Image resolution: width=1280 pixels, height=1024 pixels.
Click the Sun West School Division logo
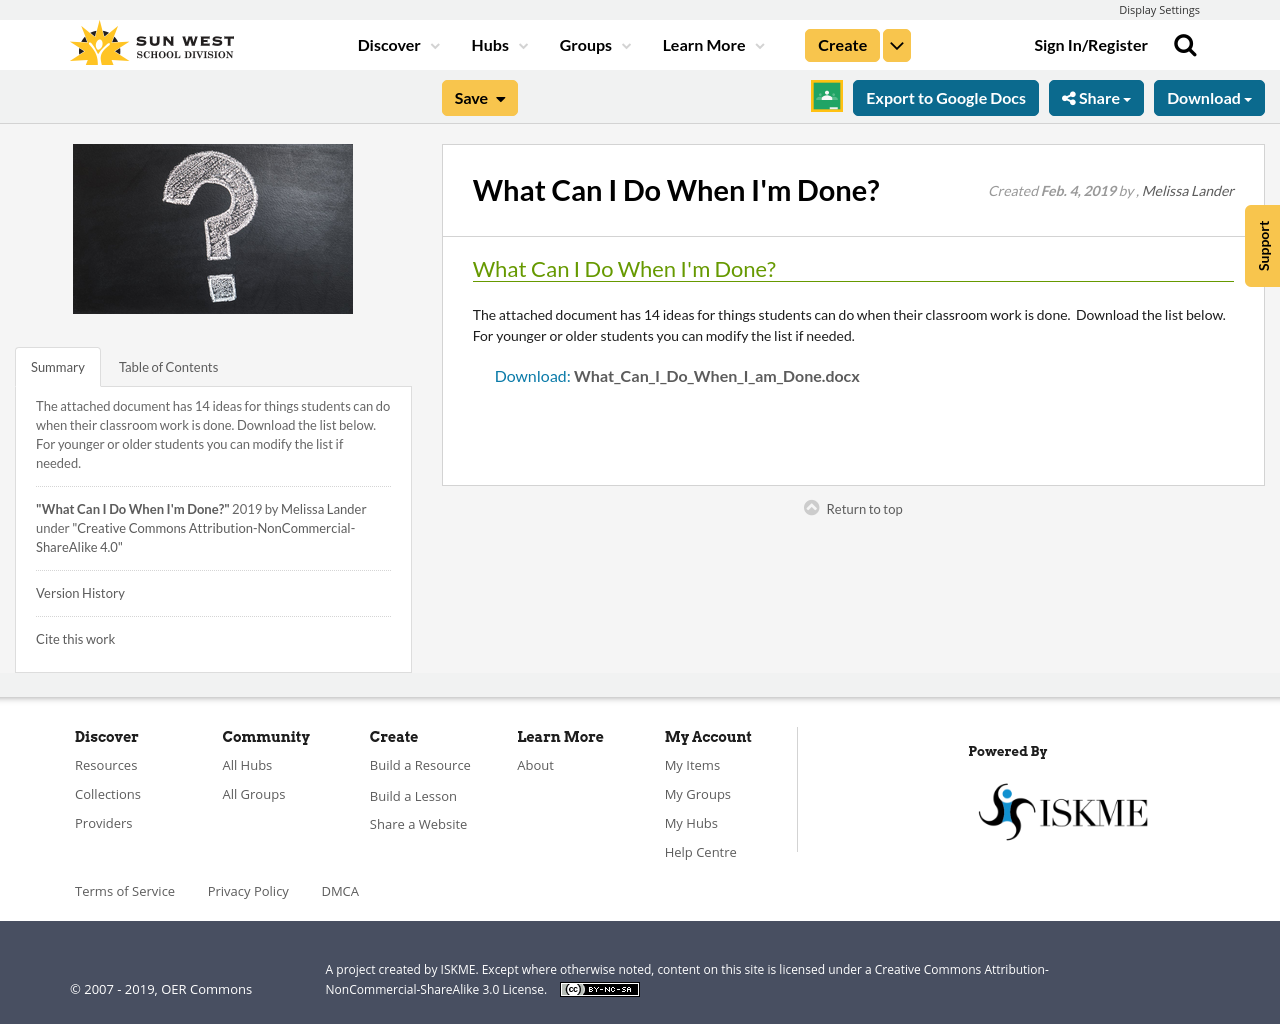(x=151, y=42)
